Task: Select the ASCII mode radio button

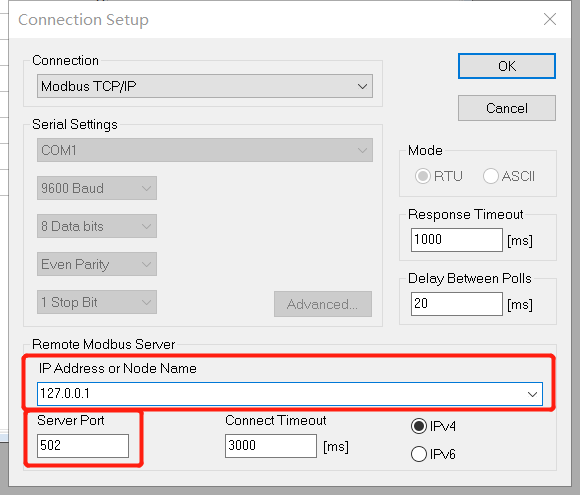Action: pos(490,176)
